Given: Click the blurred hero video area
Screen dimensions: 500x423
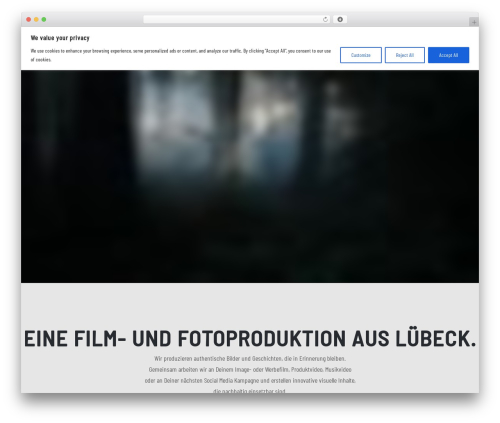Looking at the screenshot, I should pyautogui.click(x=250, y=177).
